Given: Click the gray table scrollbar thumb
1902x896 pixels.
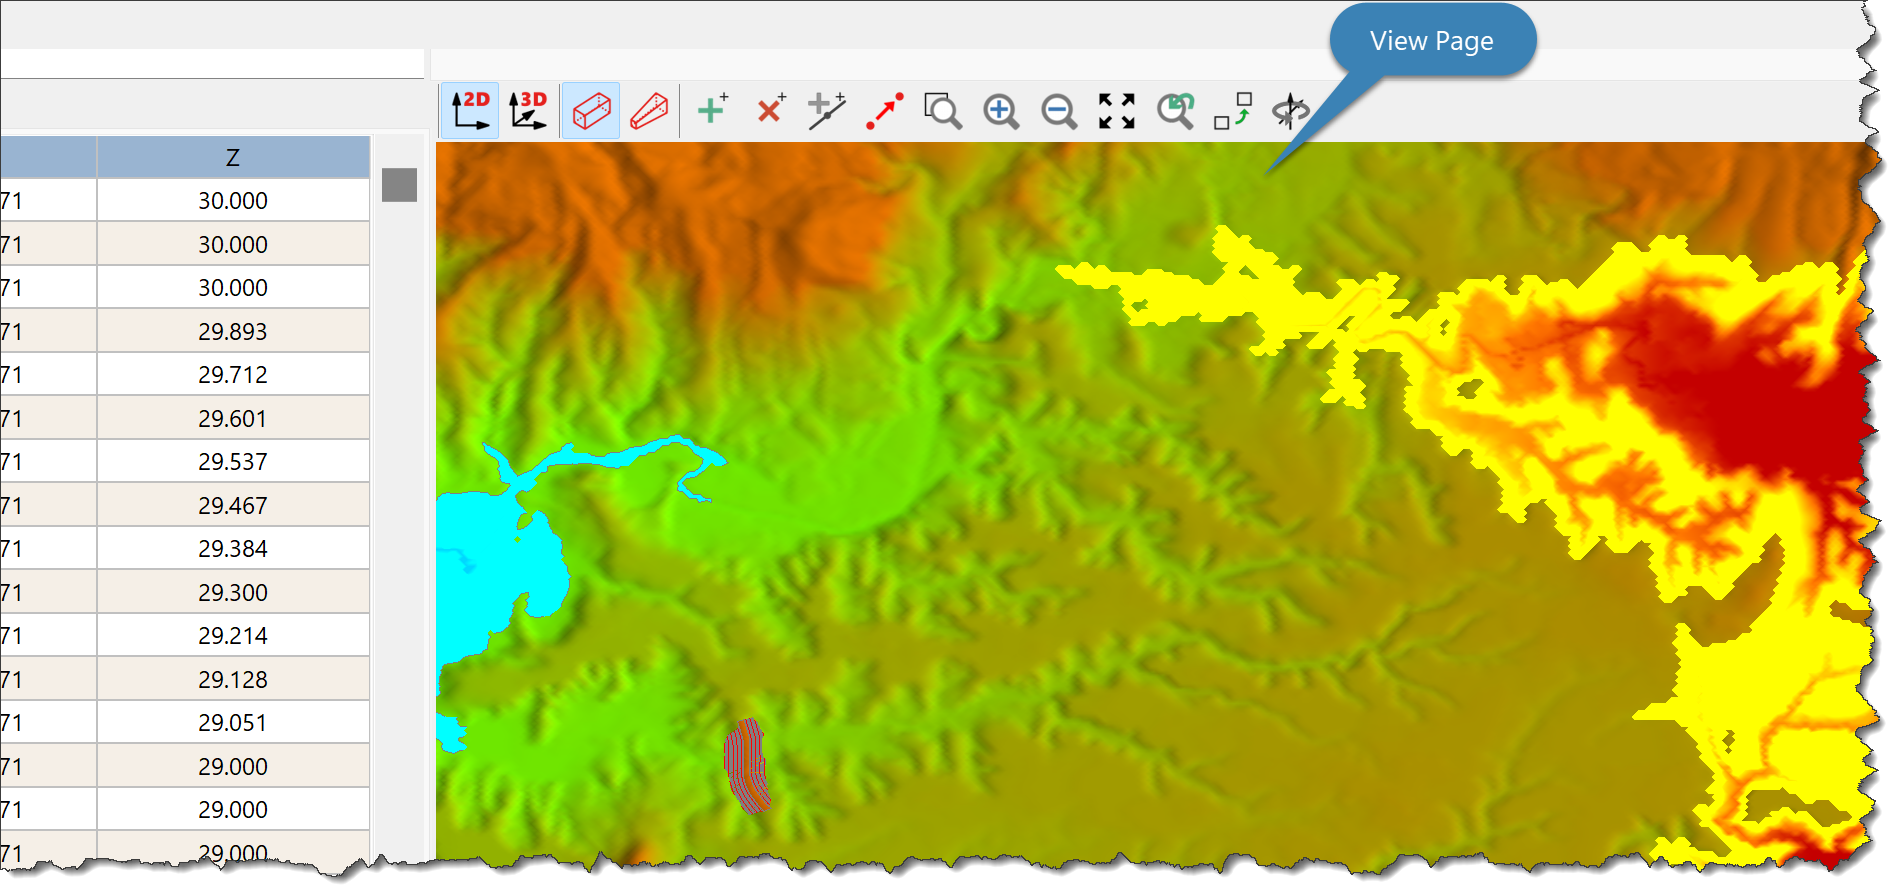Looking at the screenshot, I should pos(399,185).
